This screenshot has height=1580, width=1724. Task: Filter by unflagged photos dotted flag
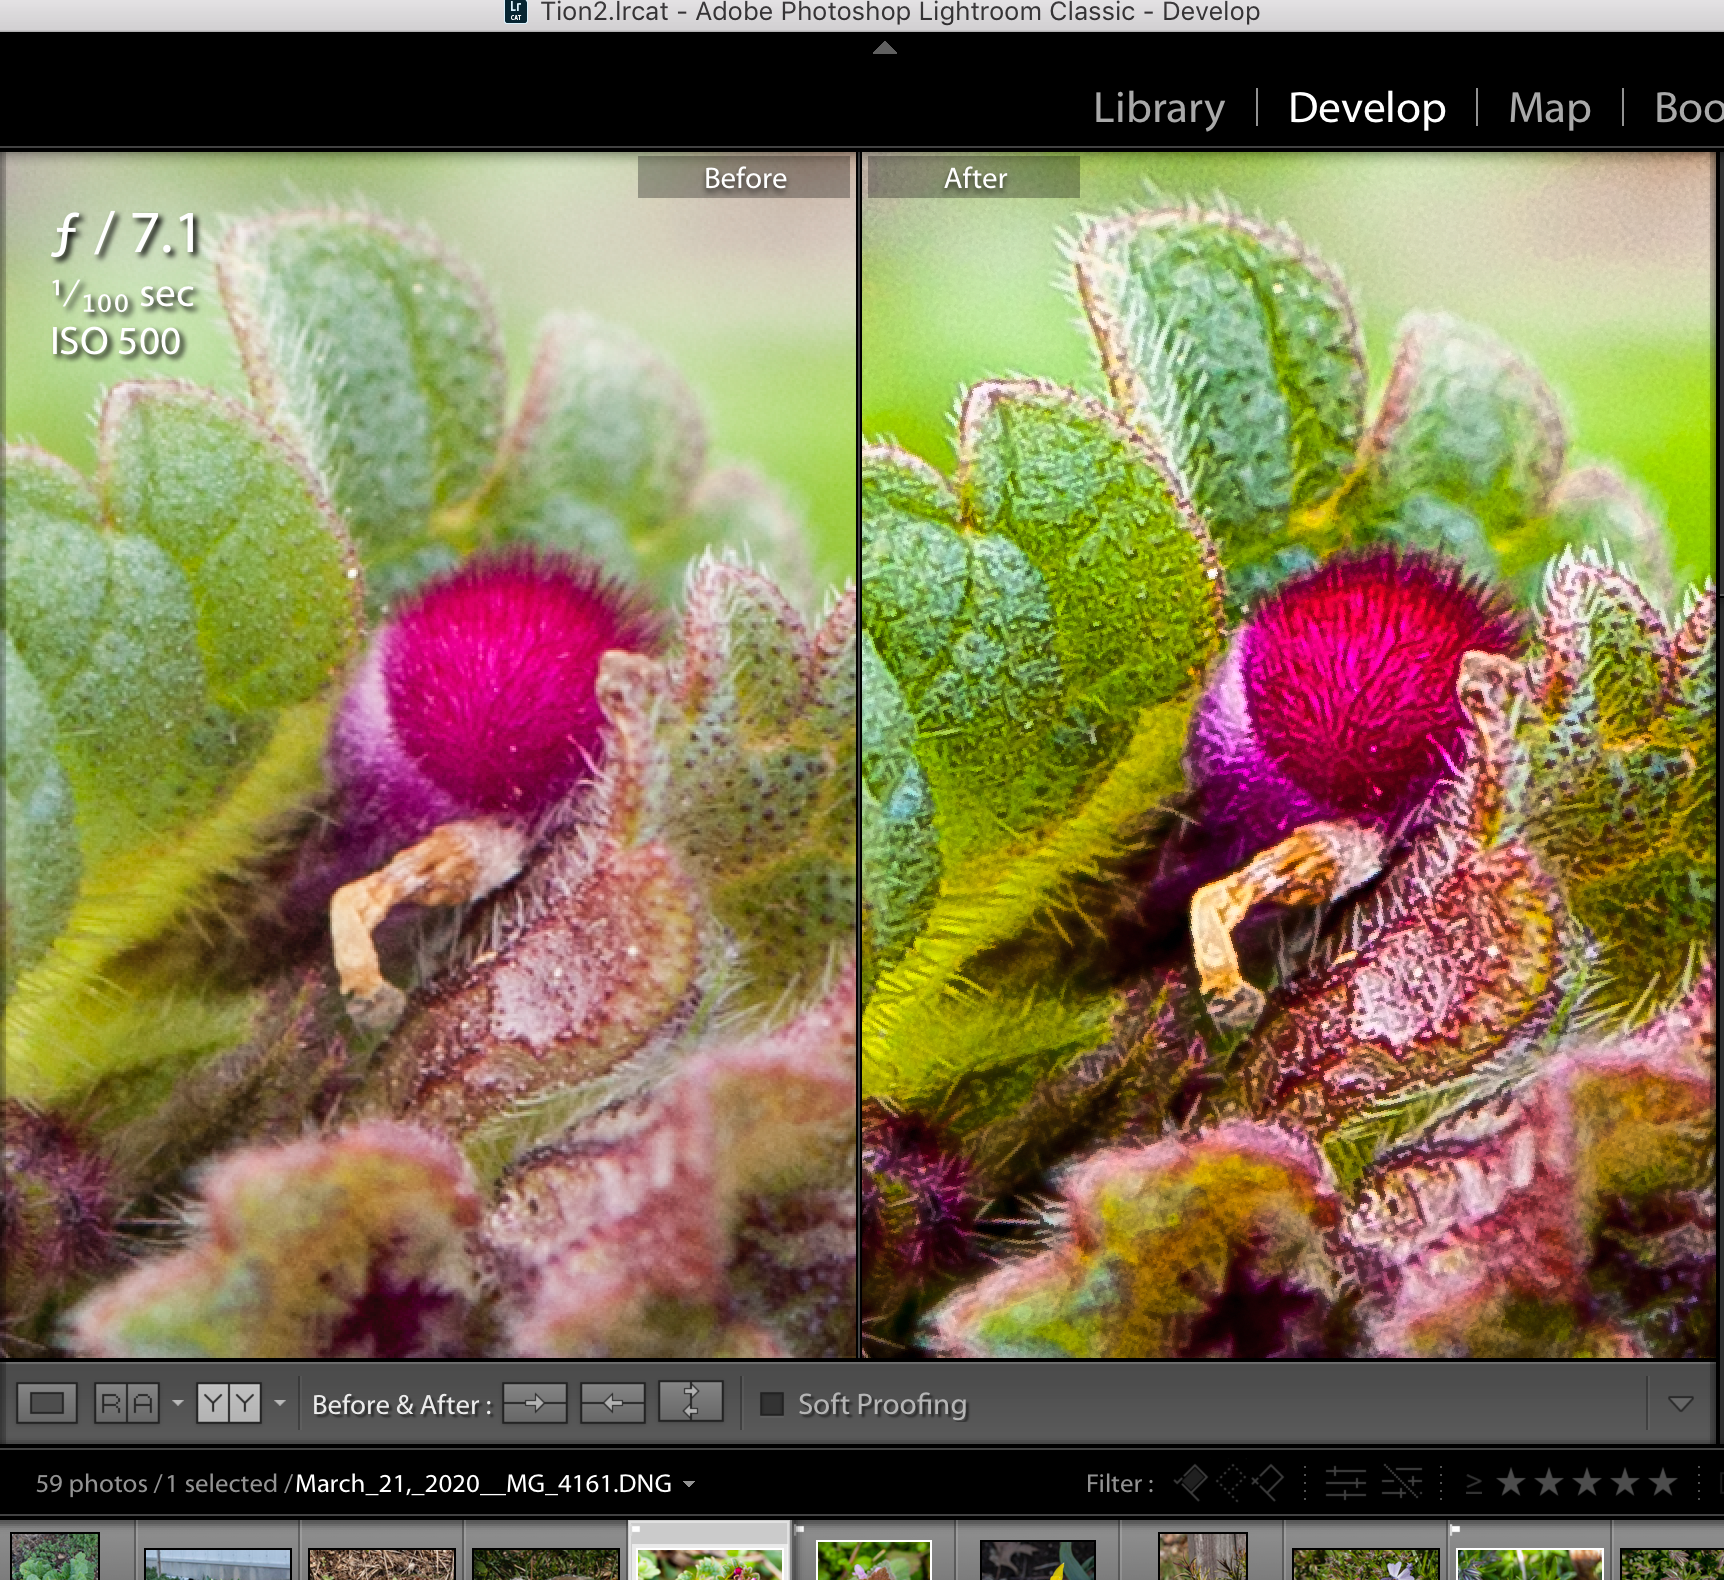click(x=1231, y=1482)
